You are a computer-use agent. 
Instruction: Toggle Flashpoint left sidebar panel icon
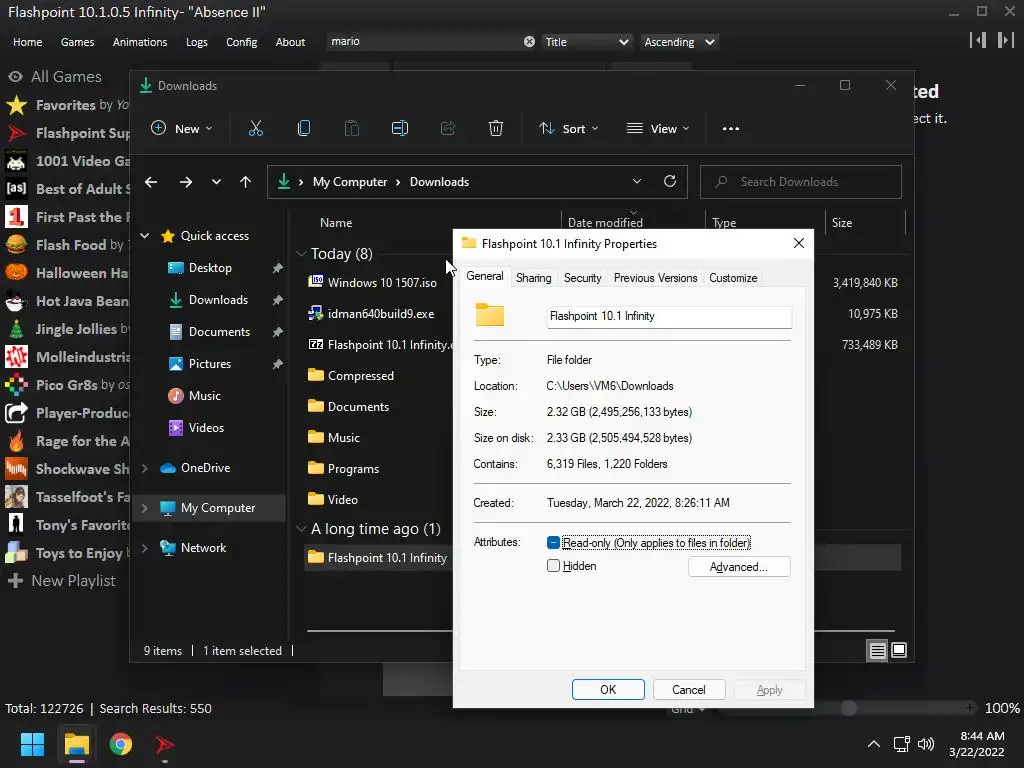point(978,40)
